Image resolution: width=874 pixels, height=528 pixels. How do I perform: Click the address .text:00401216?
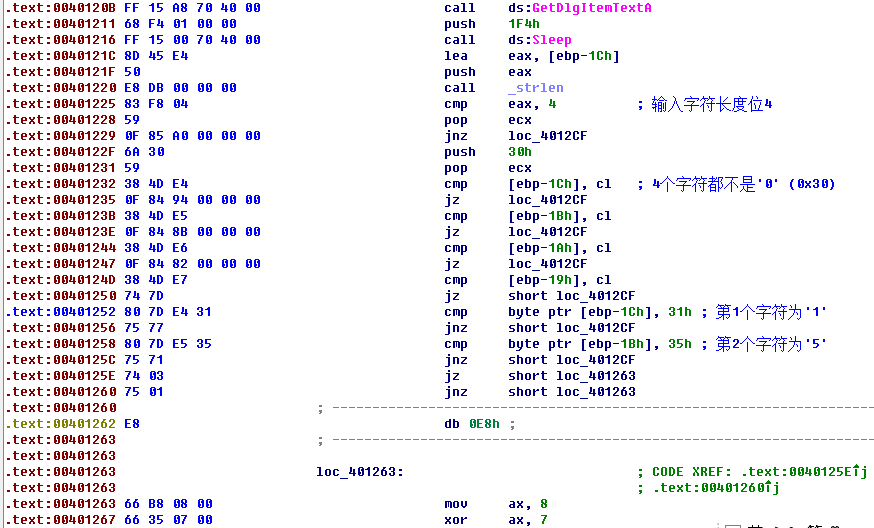[60, 40]
